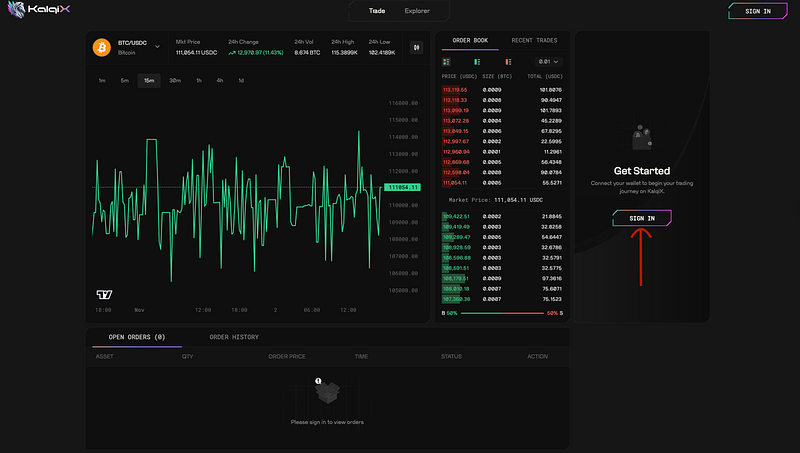Click the Bitcoin coin icon

pos(101,47)
